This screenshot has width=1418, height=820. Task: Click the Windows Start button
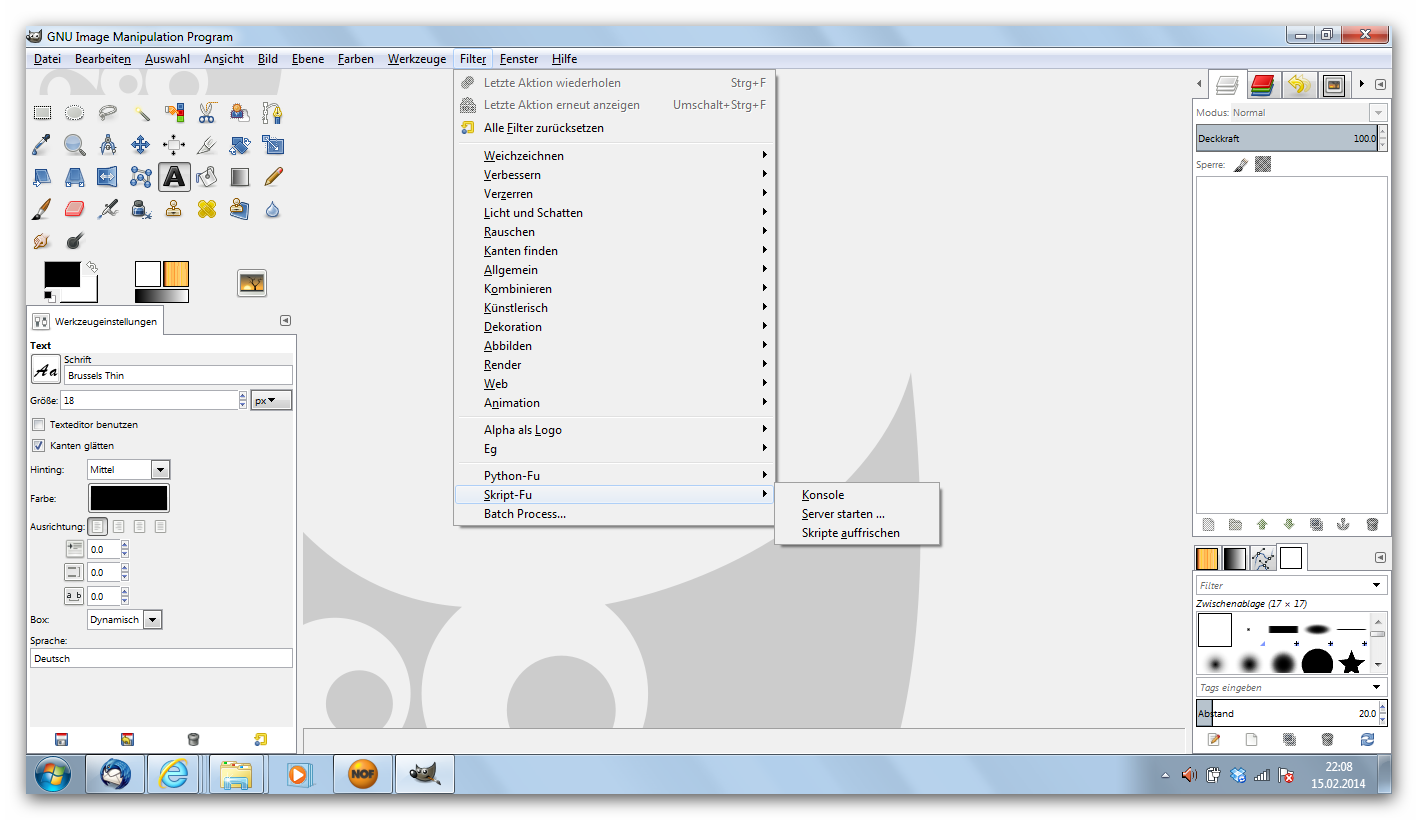pos(52,774)
